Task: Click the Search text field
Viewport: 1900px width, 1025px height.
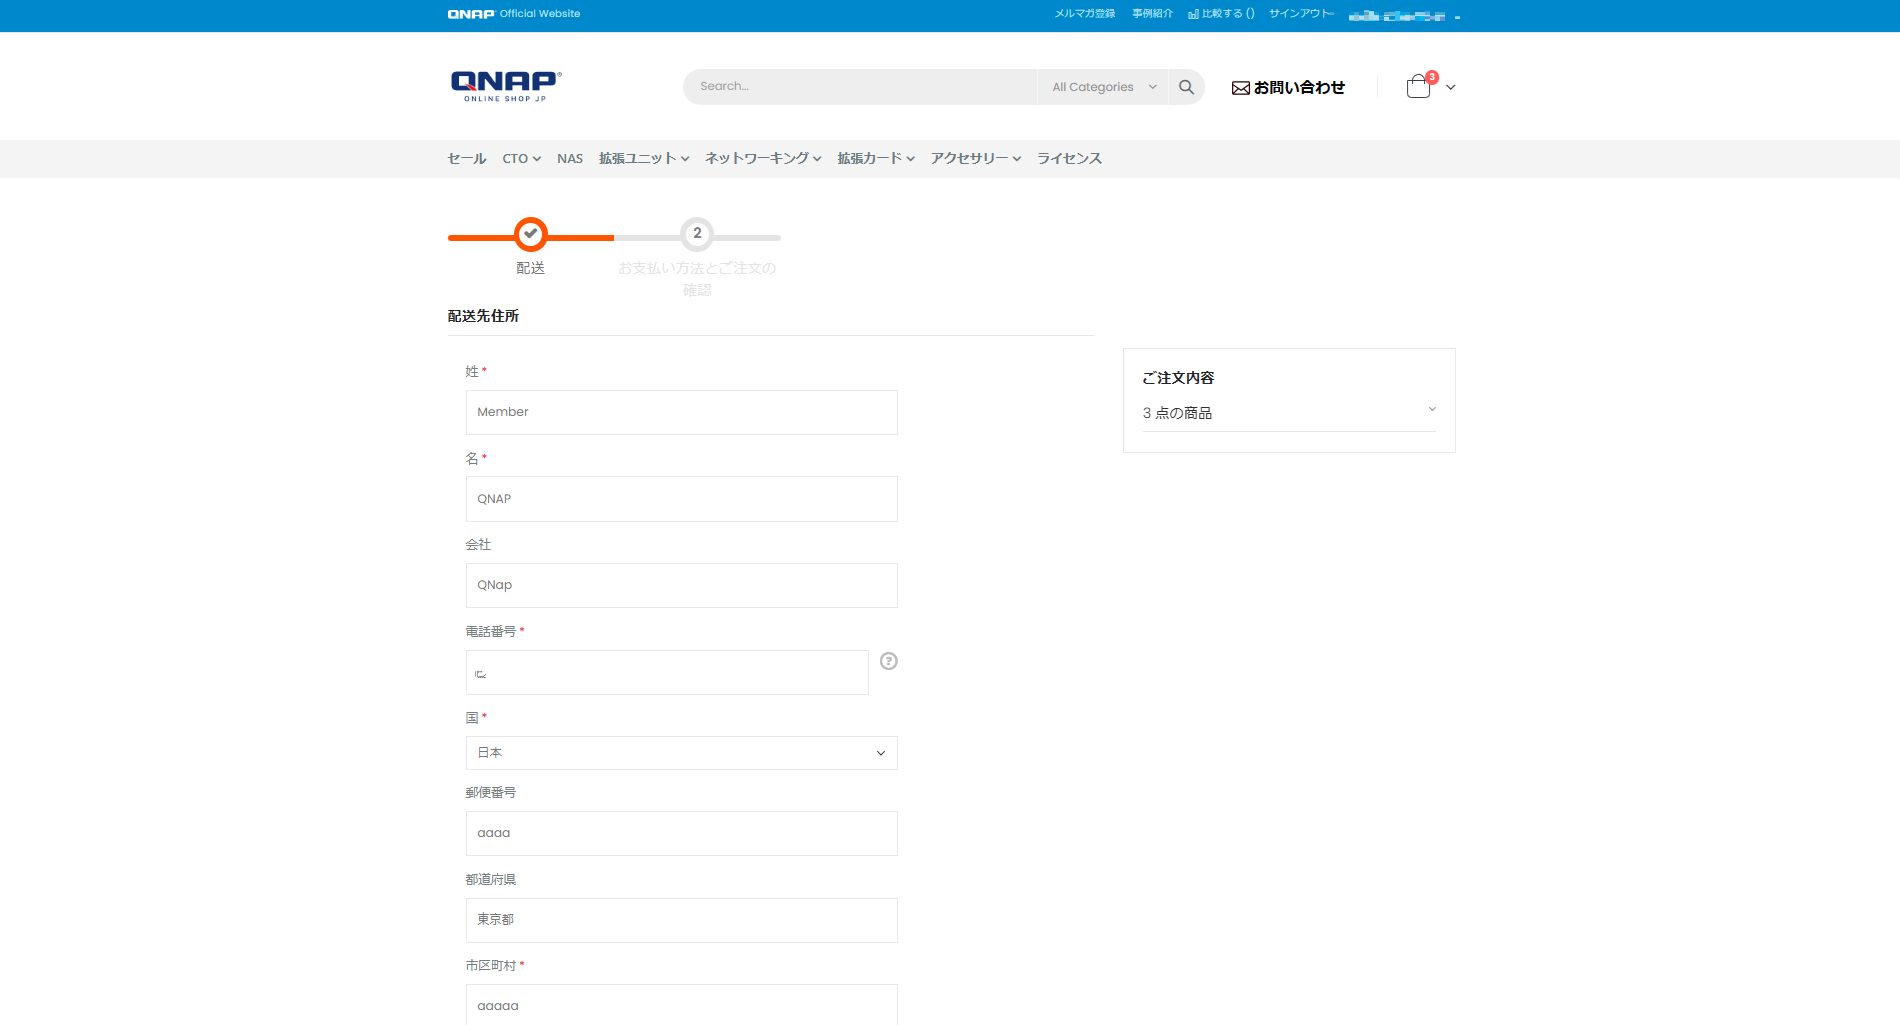Action: click(x=860, y=87)
